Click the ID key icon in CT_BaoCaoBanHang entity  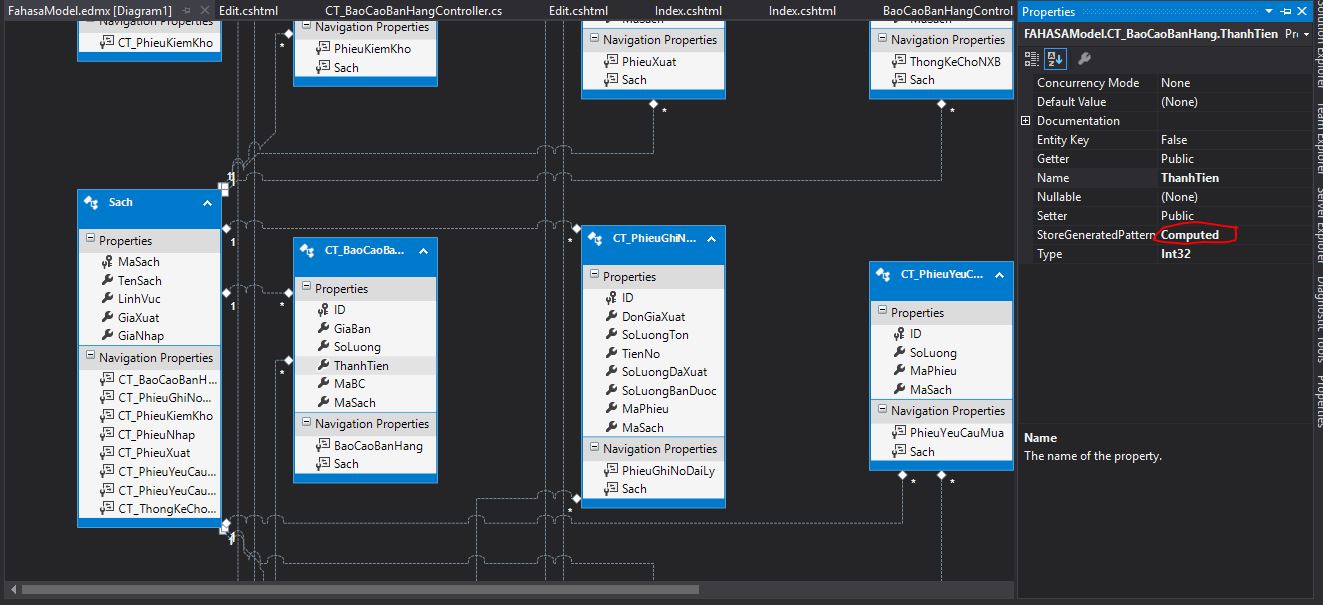pyautogui.click(x=324, y=310)
